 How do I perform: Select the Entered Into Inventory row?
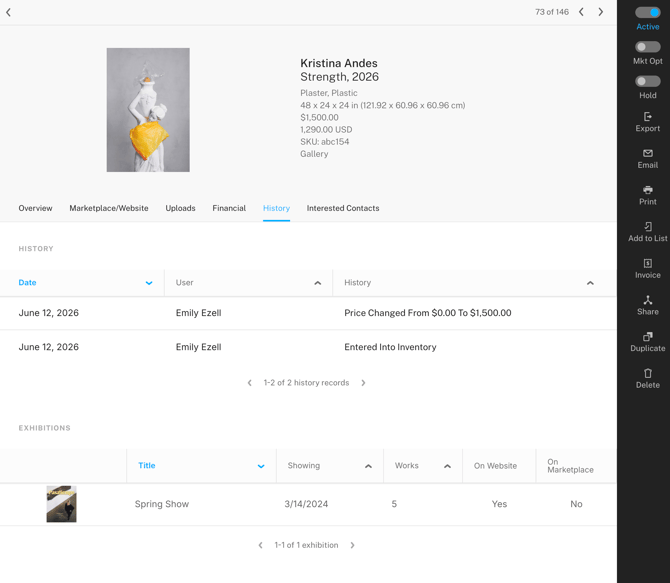(x=308, y=347)
